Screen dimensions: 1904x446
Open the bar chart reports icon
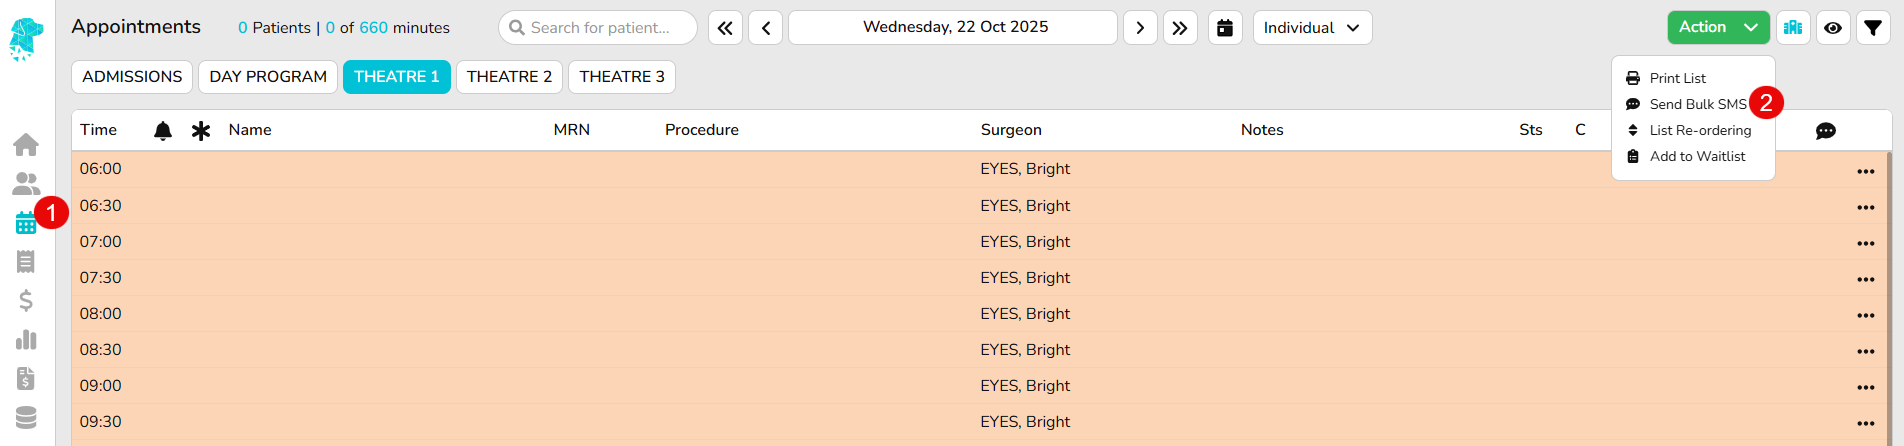pyautogui.click(x=26, y=340)
